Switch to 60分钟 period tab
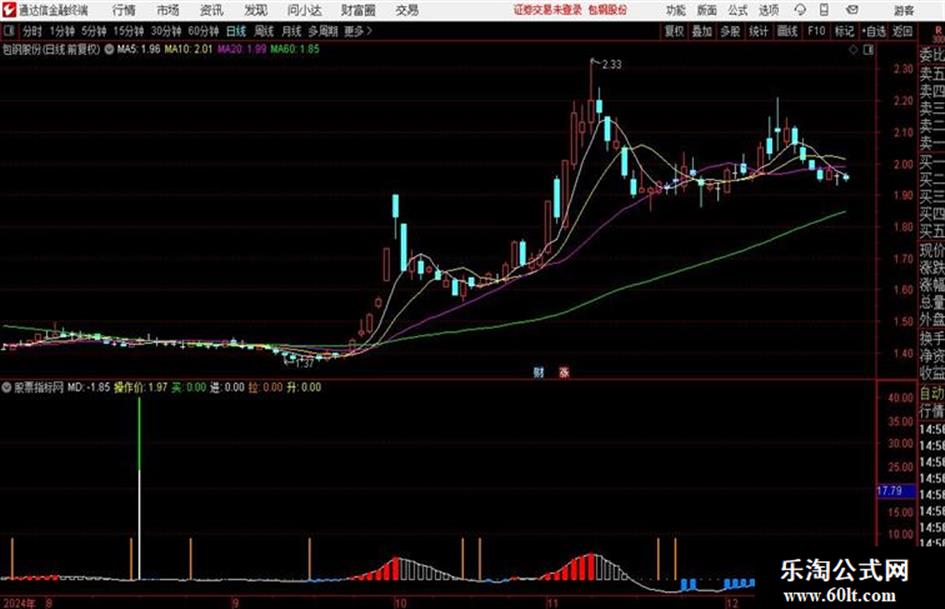Screen dimensions: 945x609 [x=203, y=31]
